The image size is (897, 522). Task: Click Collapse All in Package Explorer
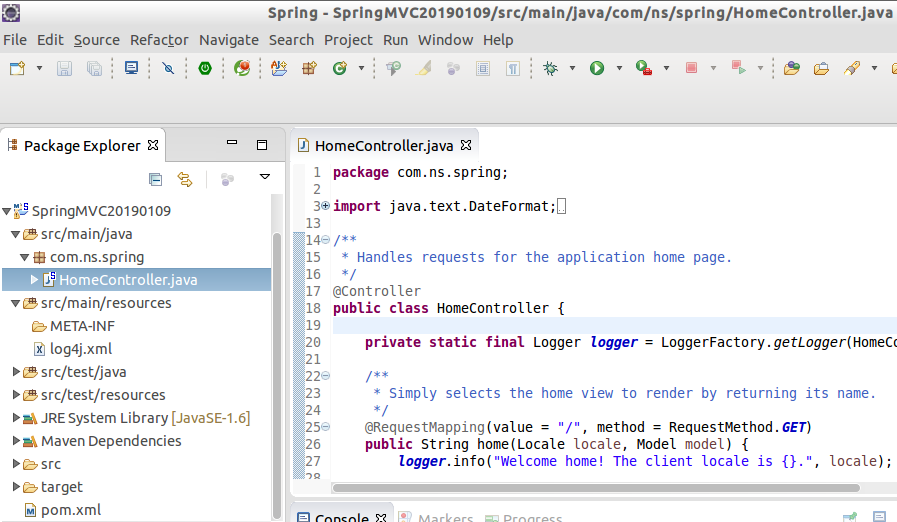click(155, 180)
